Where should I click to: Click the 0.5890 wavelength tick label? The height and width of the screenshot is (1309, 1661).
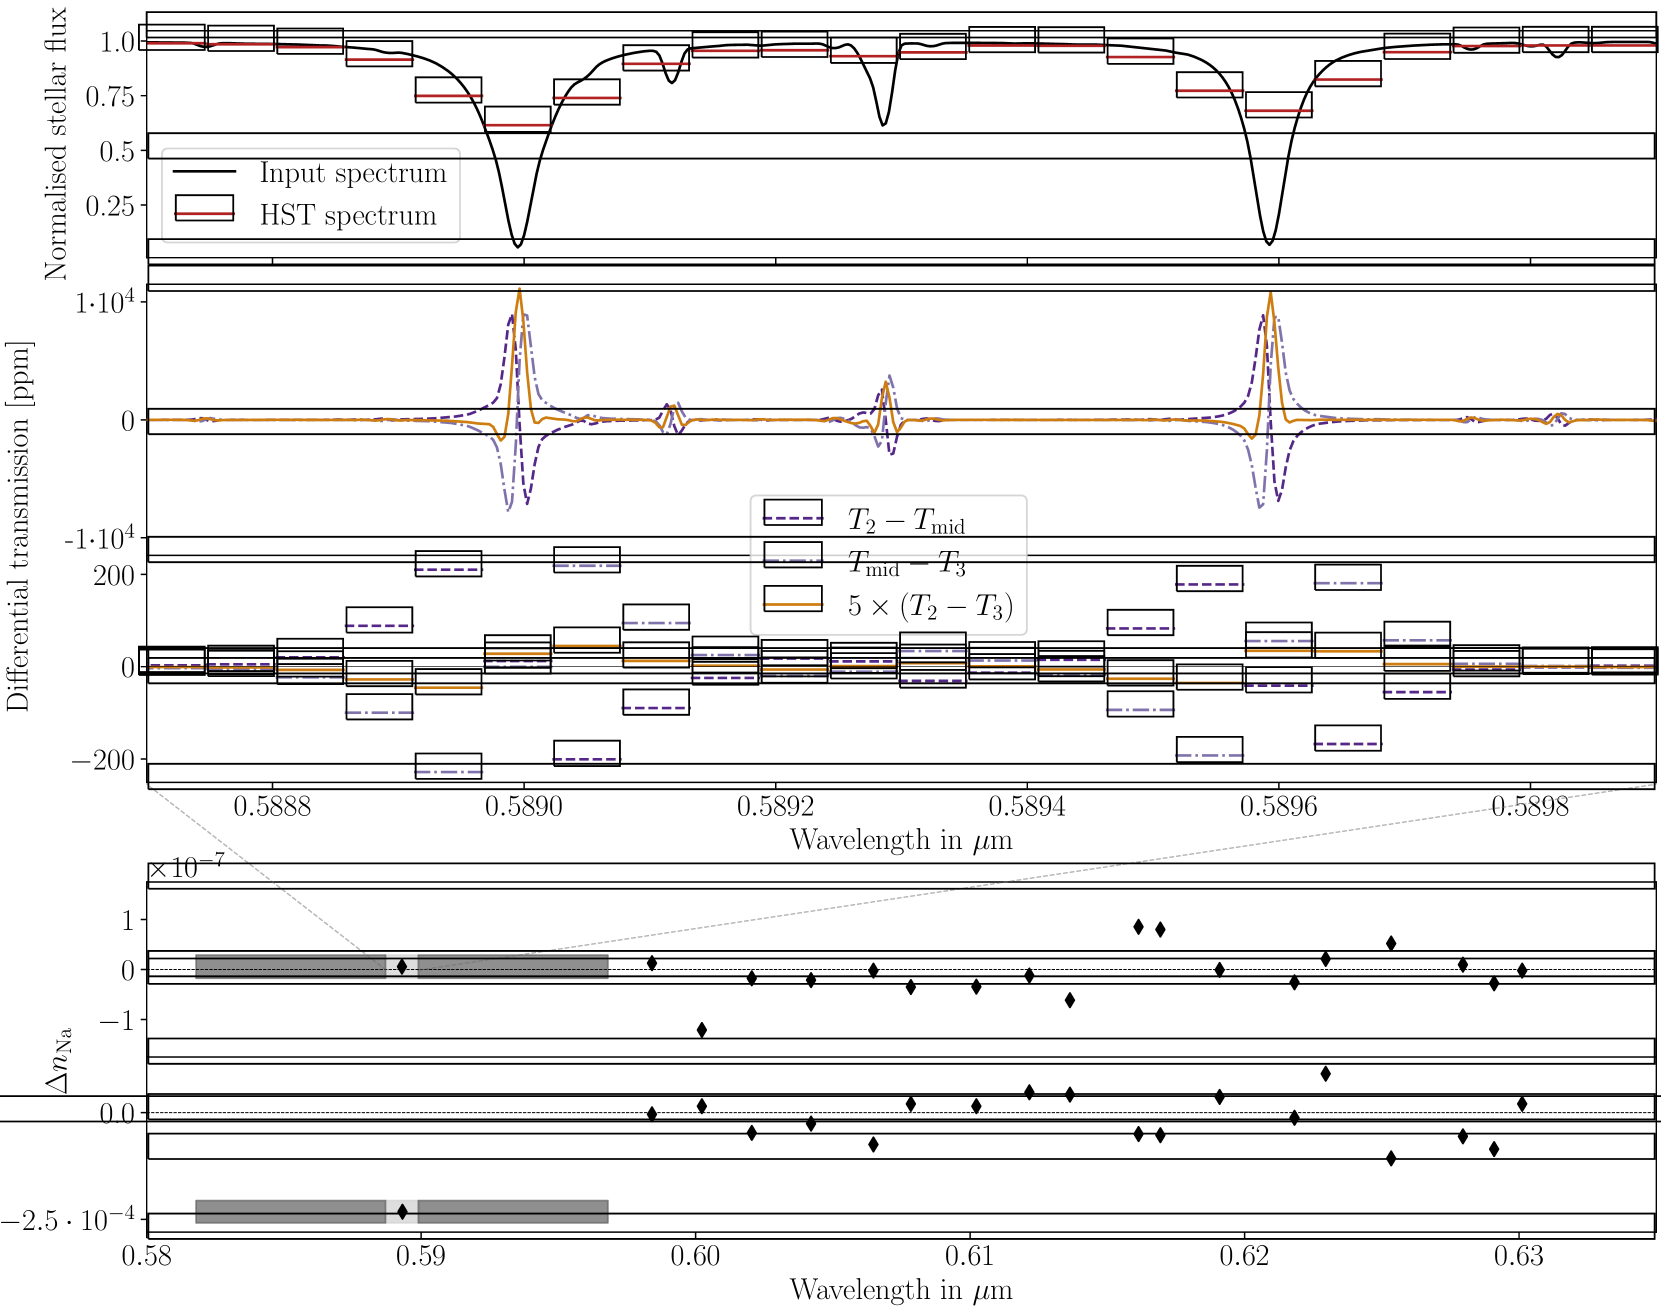click(524, 806)
